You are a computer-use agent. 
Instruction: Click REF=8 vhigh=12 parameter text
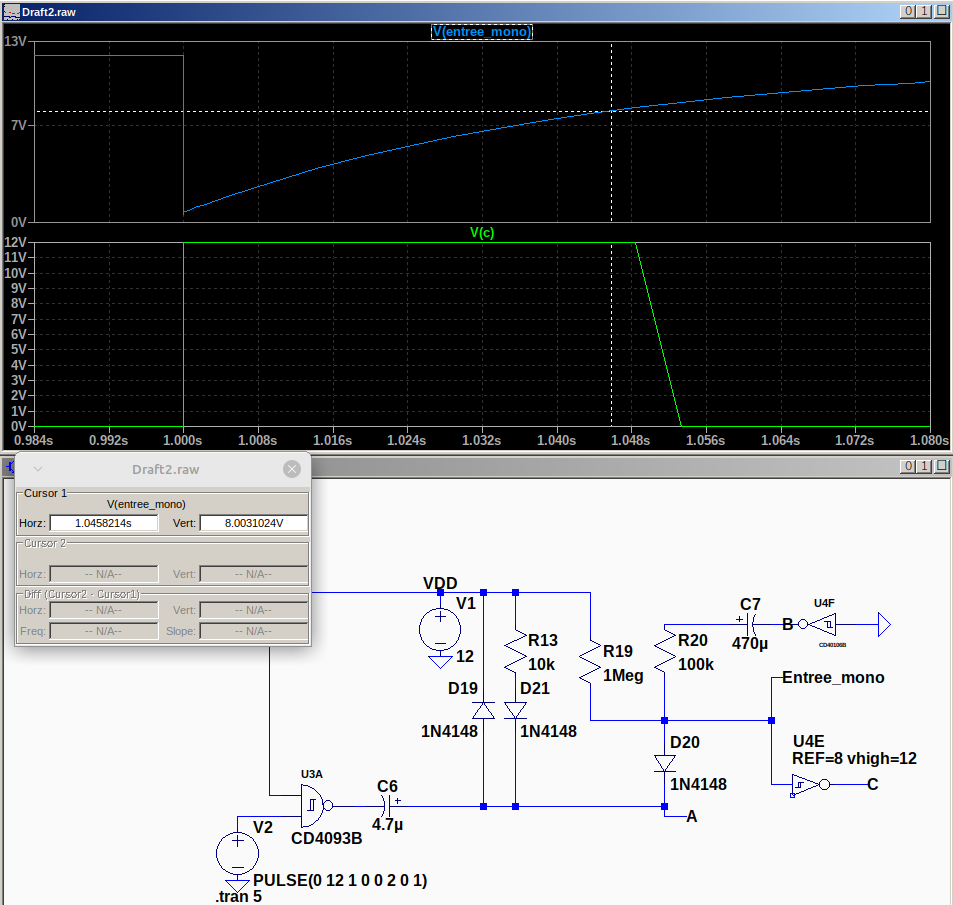tap(854, 758)
